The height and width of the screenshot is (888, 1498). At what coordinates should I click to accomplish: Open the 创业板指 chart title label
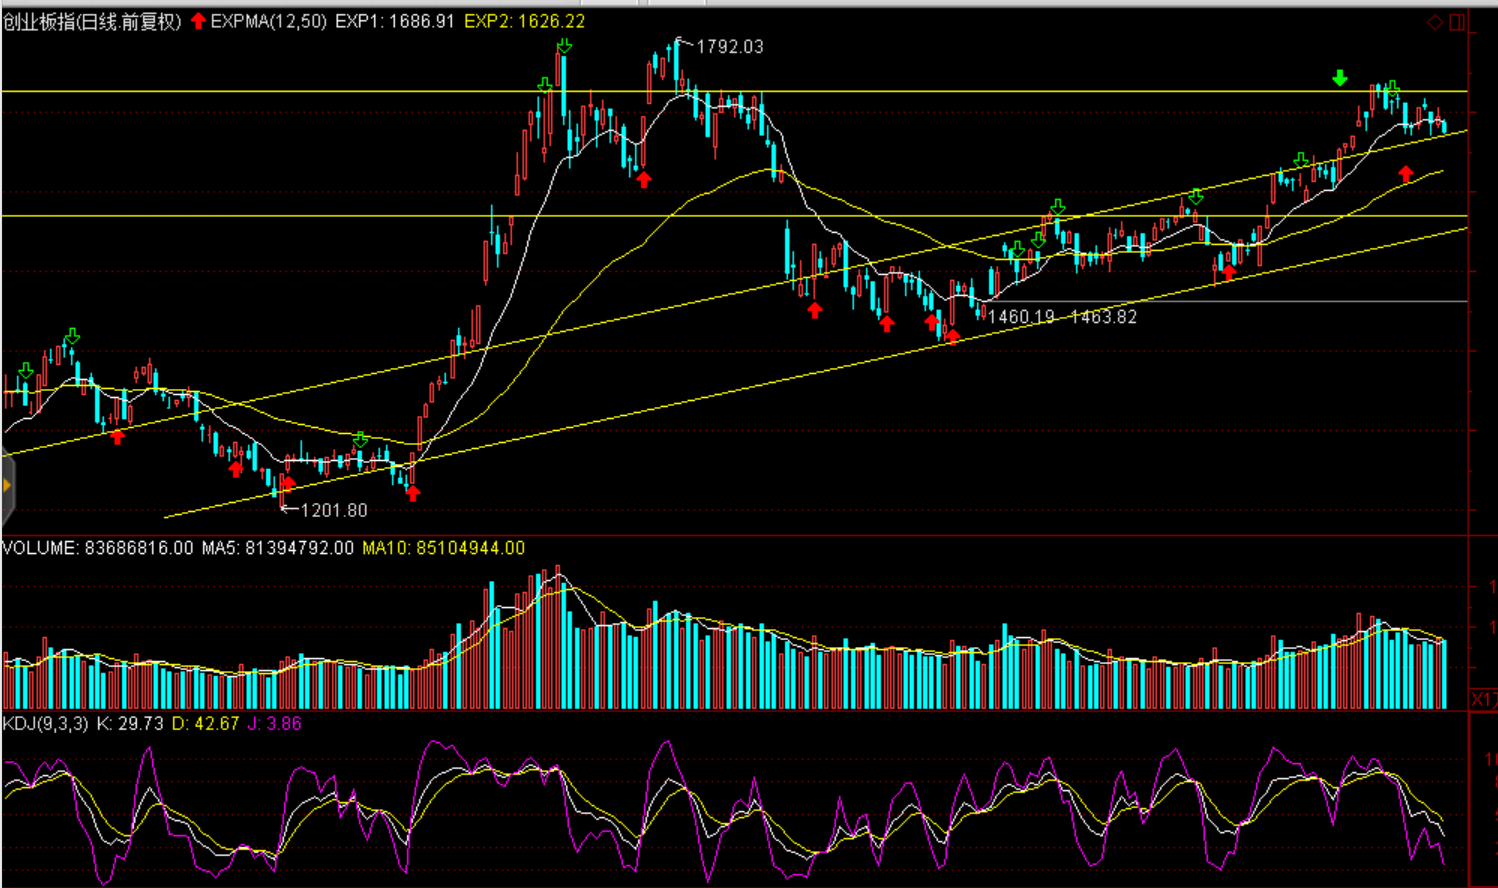click(x=92, y=21)
